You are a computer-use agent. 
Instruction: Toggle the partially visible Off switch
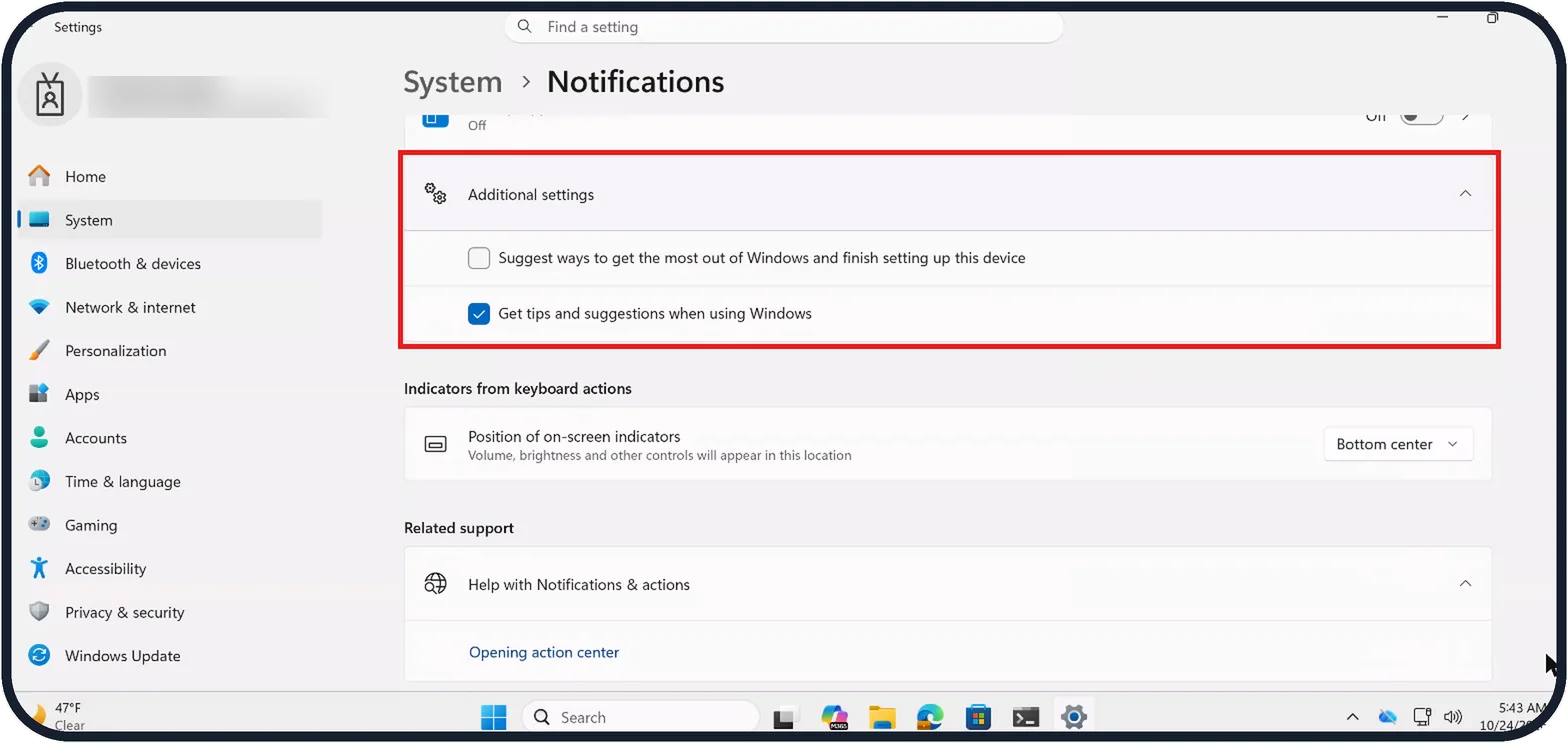click(1421, 117)
